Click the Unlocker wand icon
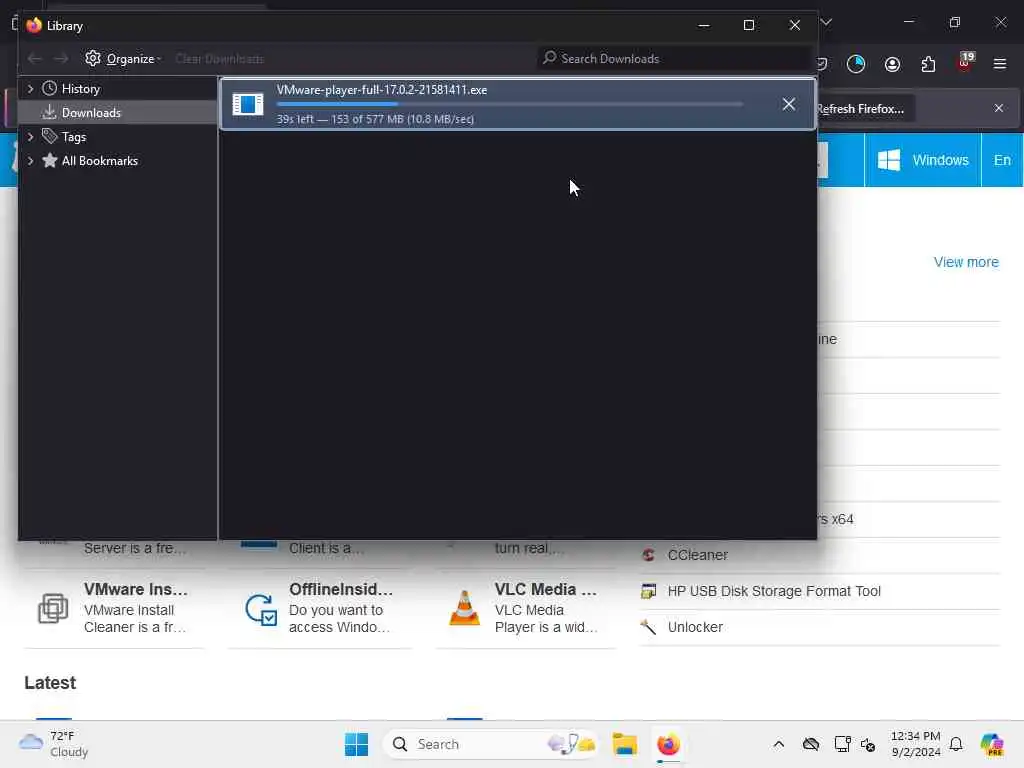1024x768 pixels. (x=648, y=627)
